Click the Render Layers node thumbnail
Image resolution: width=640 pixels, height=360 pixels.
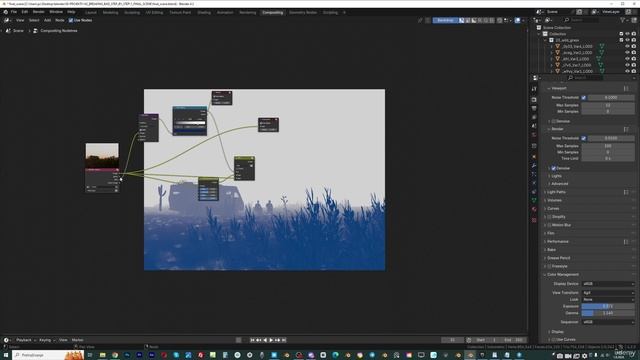(102, 155)
